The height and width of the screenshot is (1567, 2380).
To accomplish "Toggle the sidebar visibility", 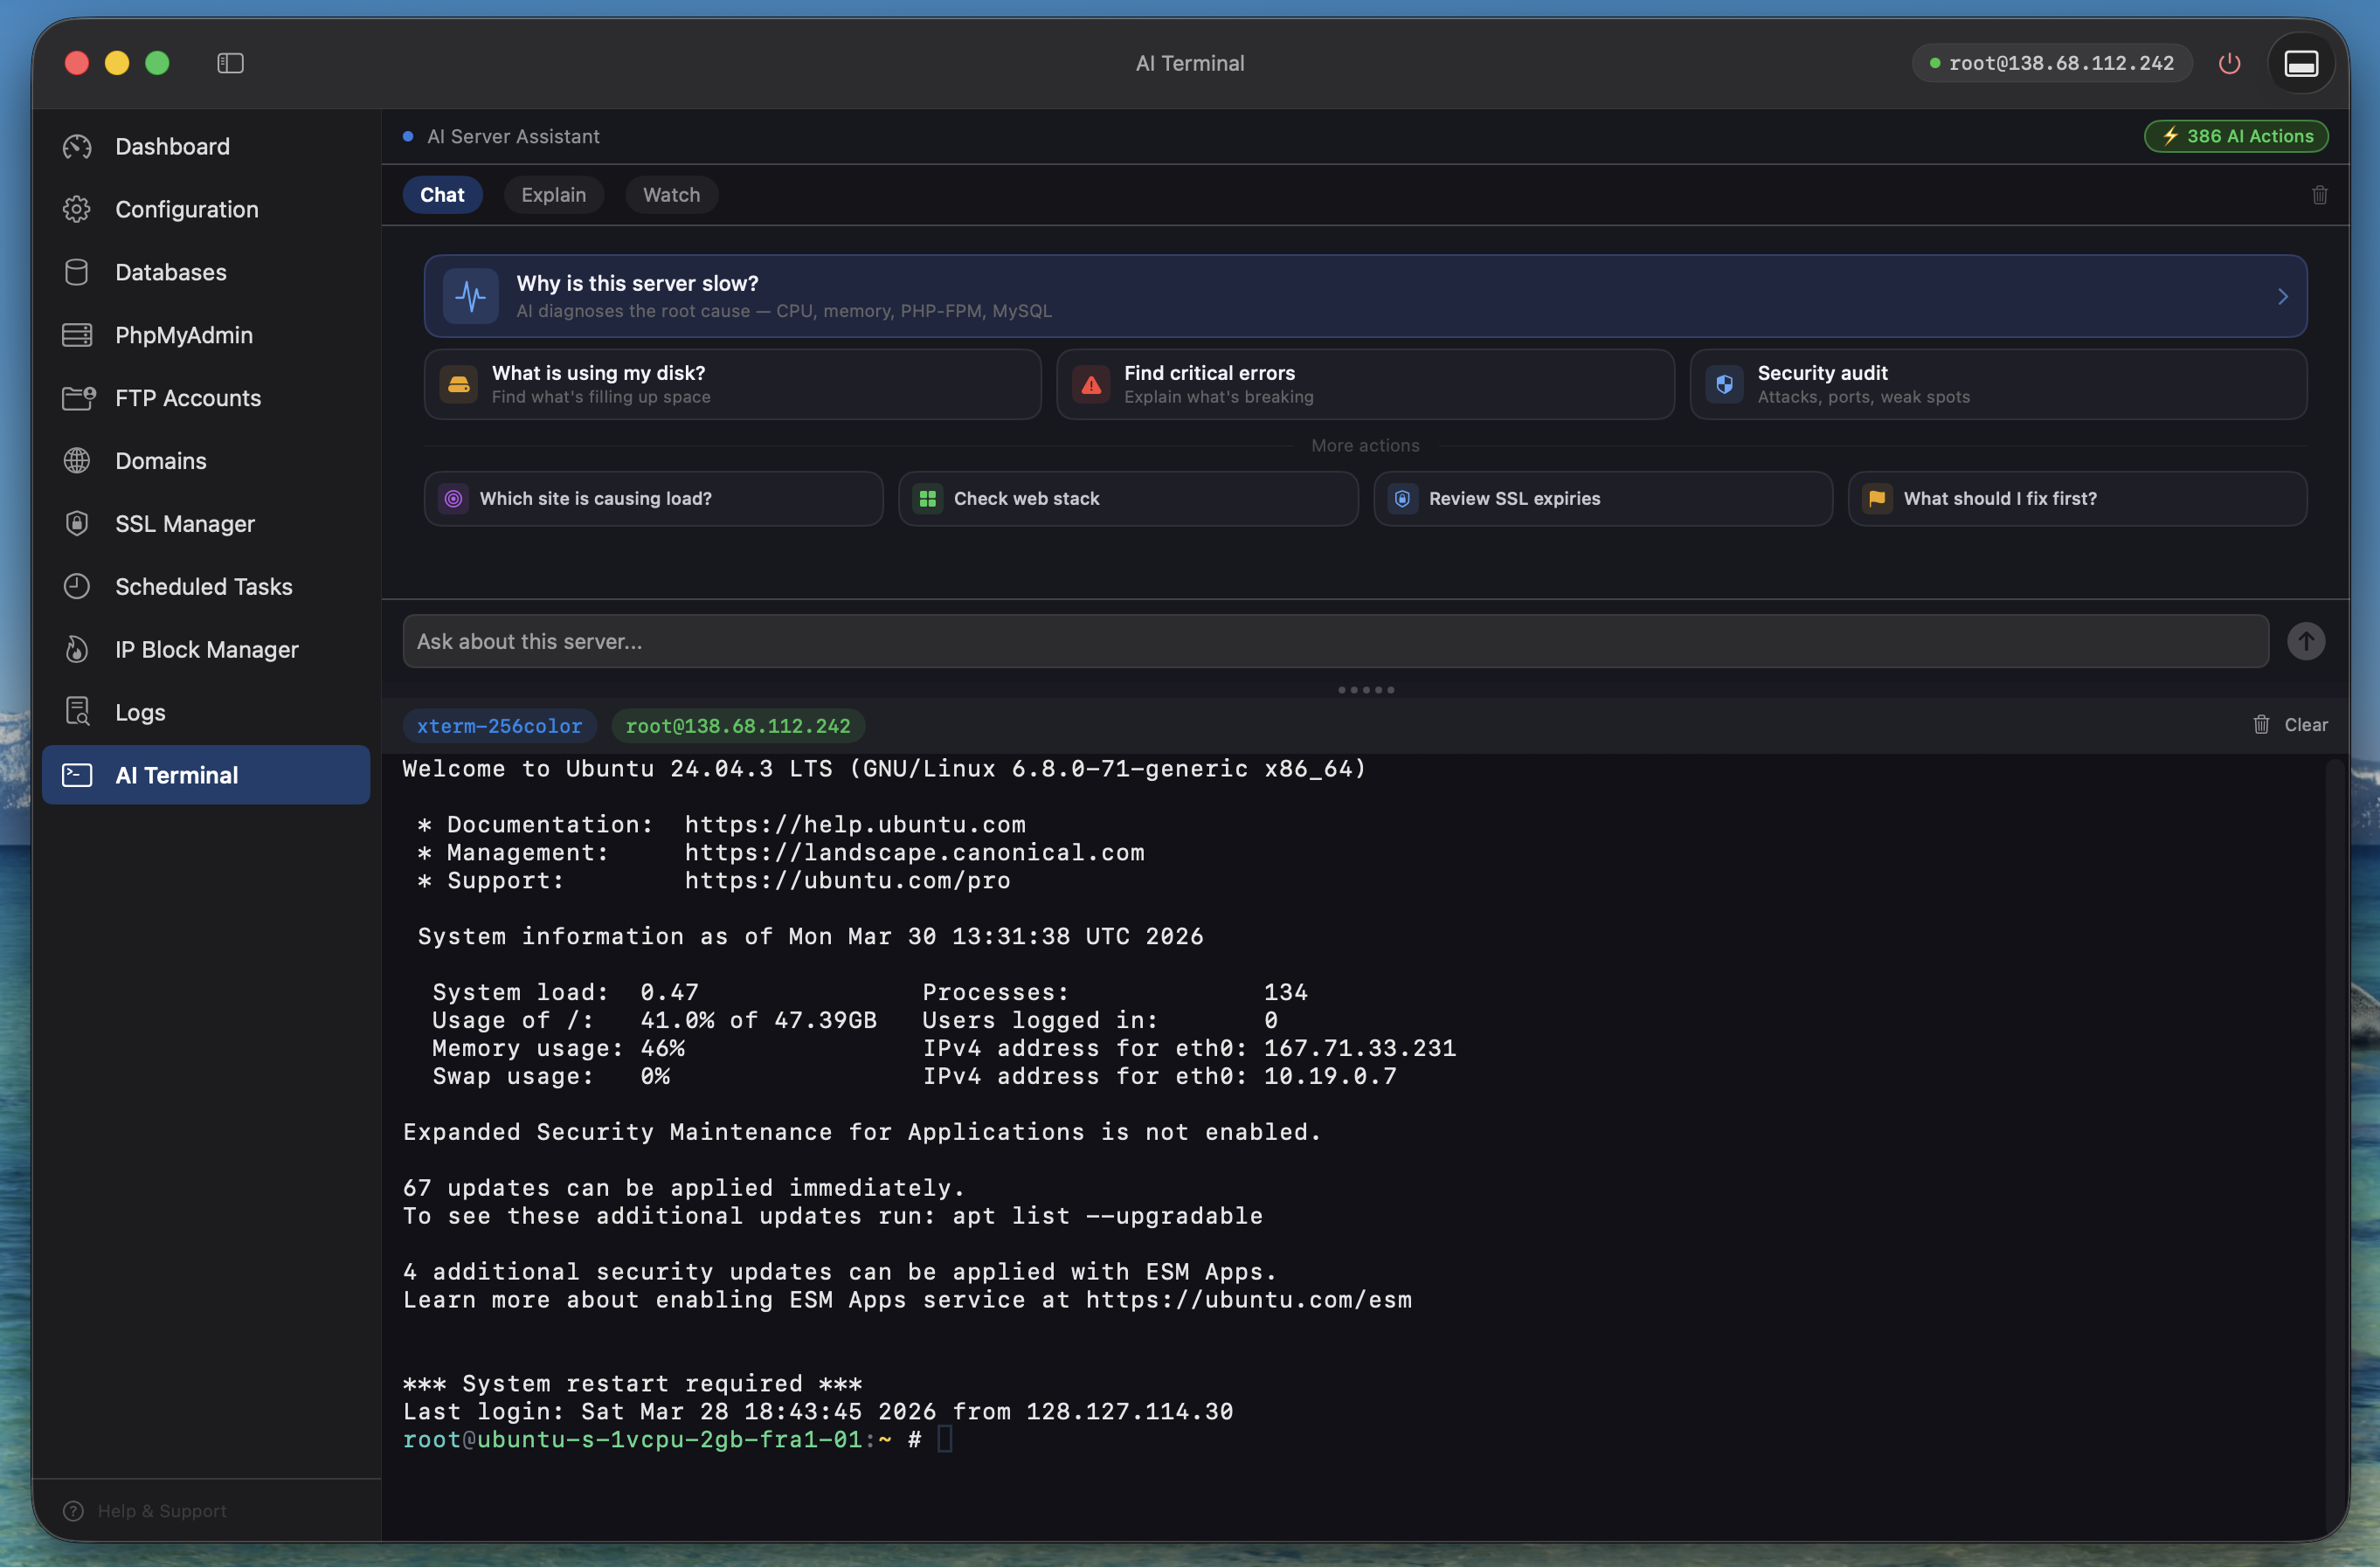I will (x=230, y=62).
